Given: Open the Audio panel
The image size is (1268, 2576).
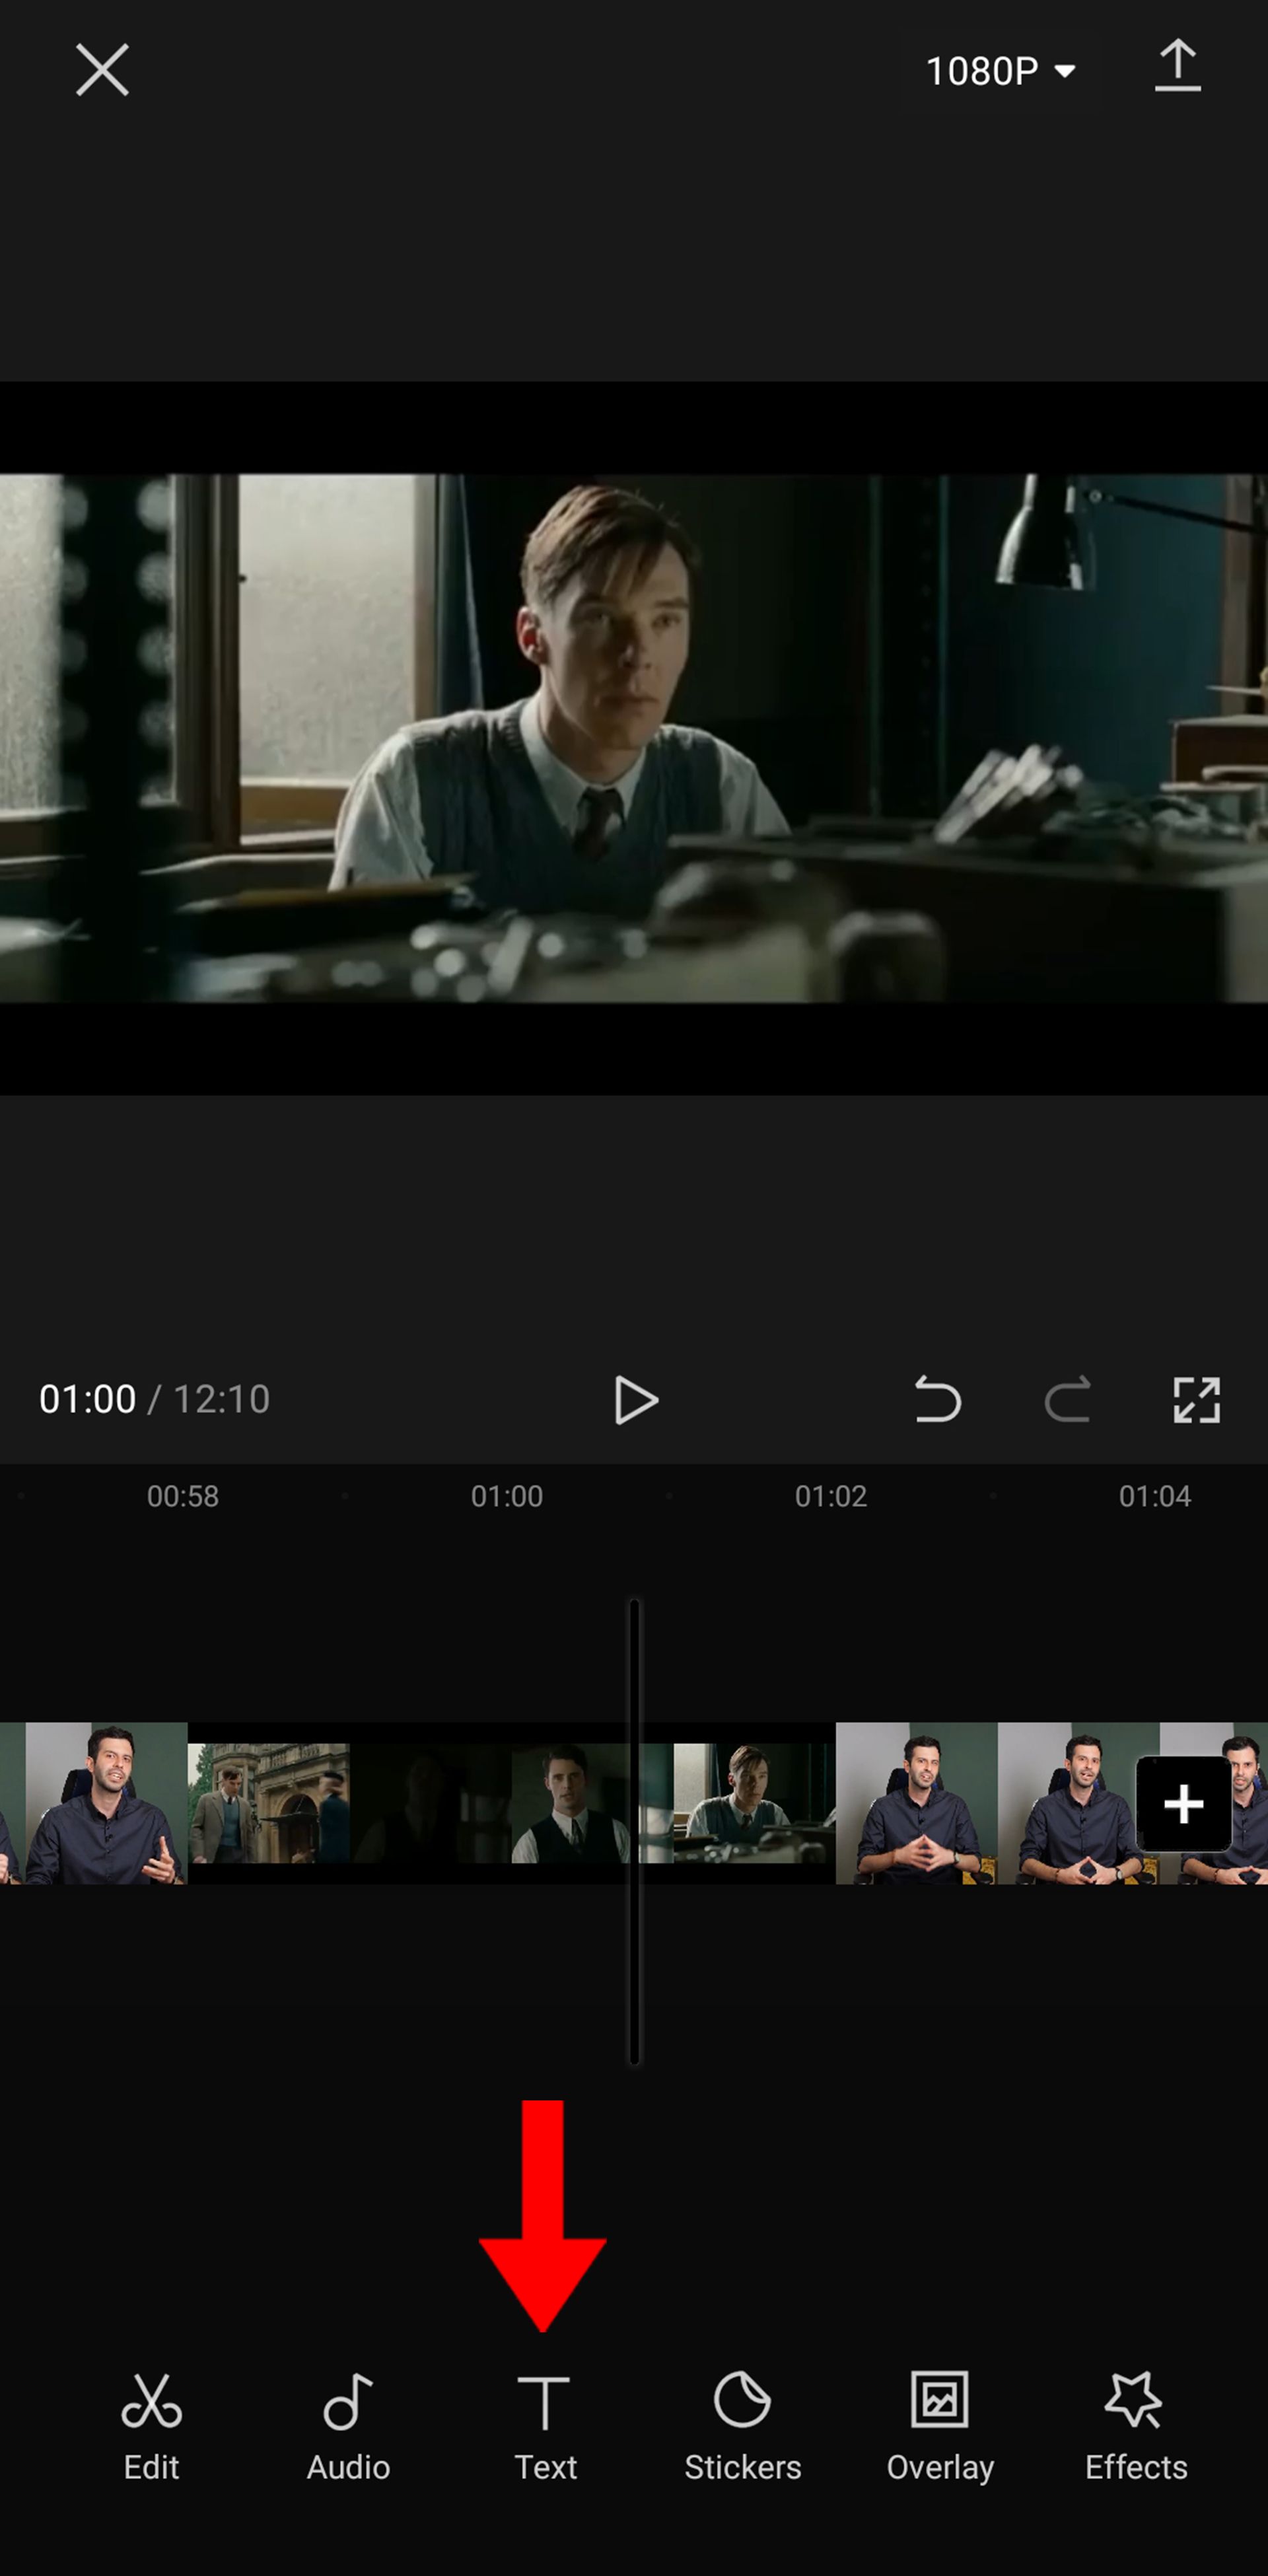Looking at the screenshot, I should pyautogui.click(x=347, y=2425).
